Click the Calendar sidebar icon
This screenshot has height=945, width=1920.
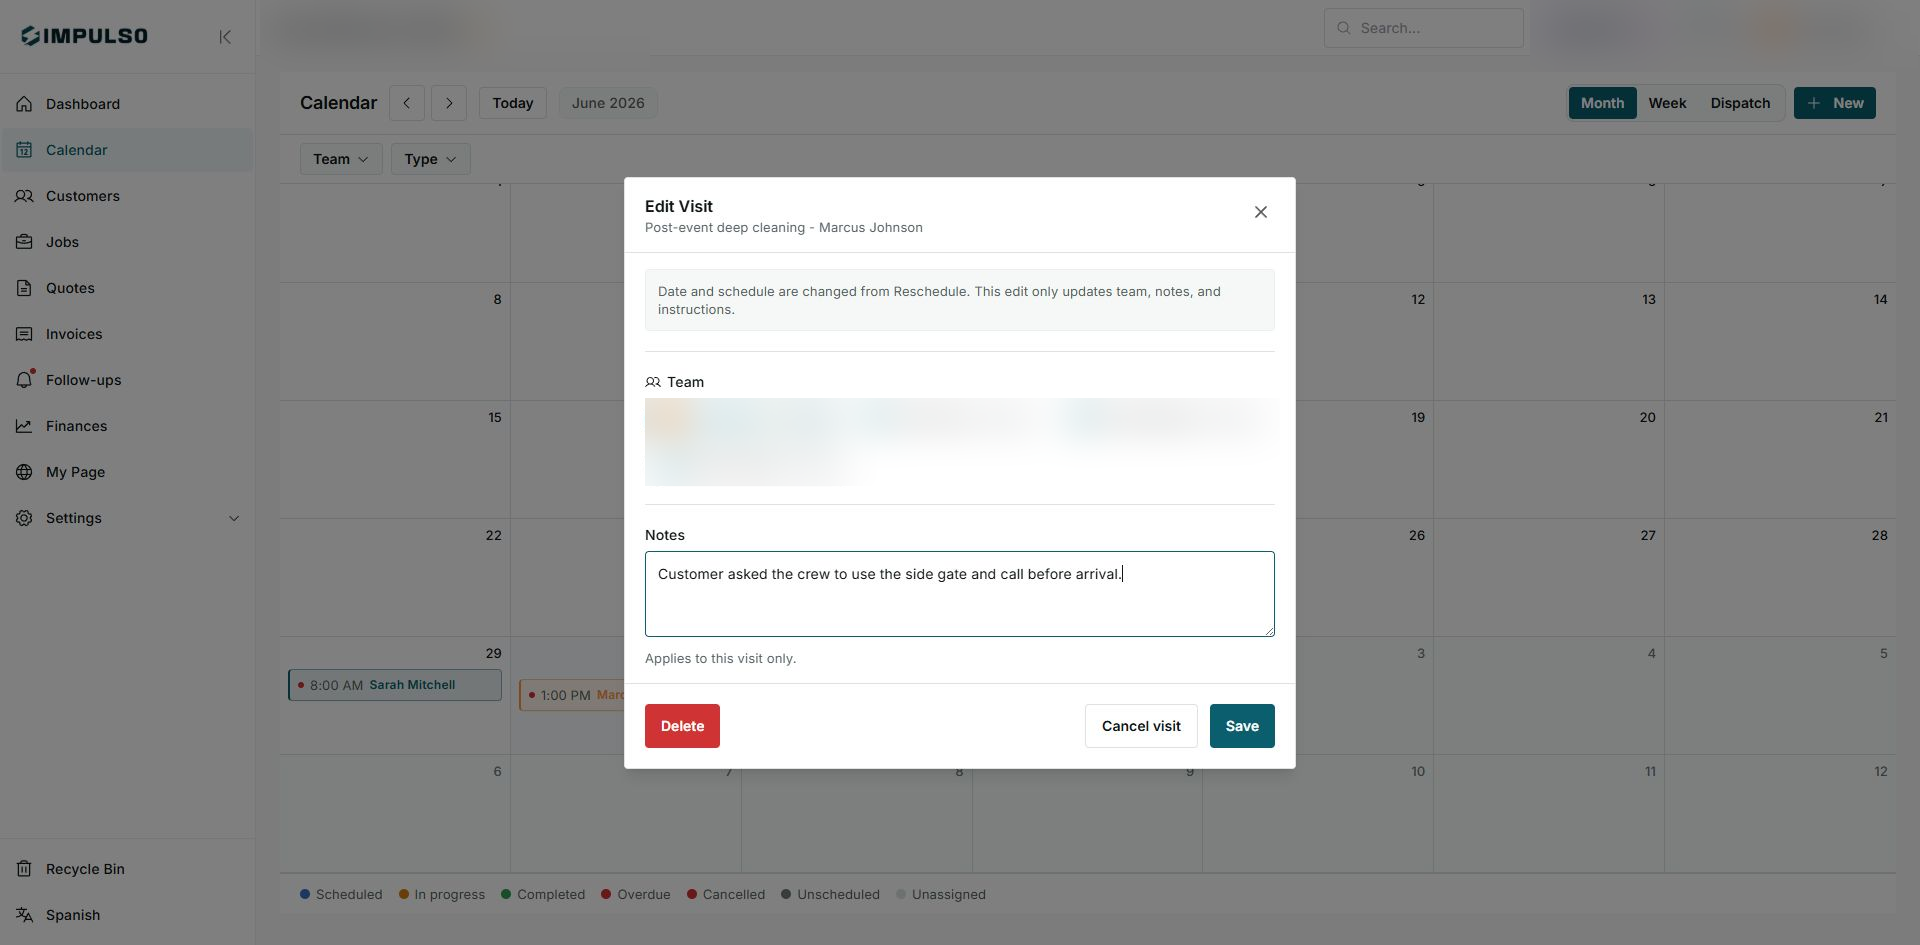[24, 150]
